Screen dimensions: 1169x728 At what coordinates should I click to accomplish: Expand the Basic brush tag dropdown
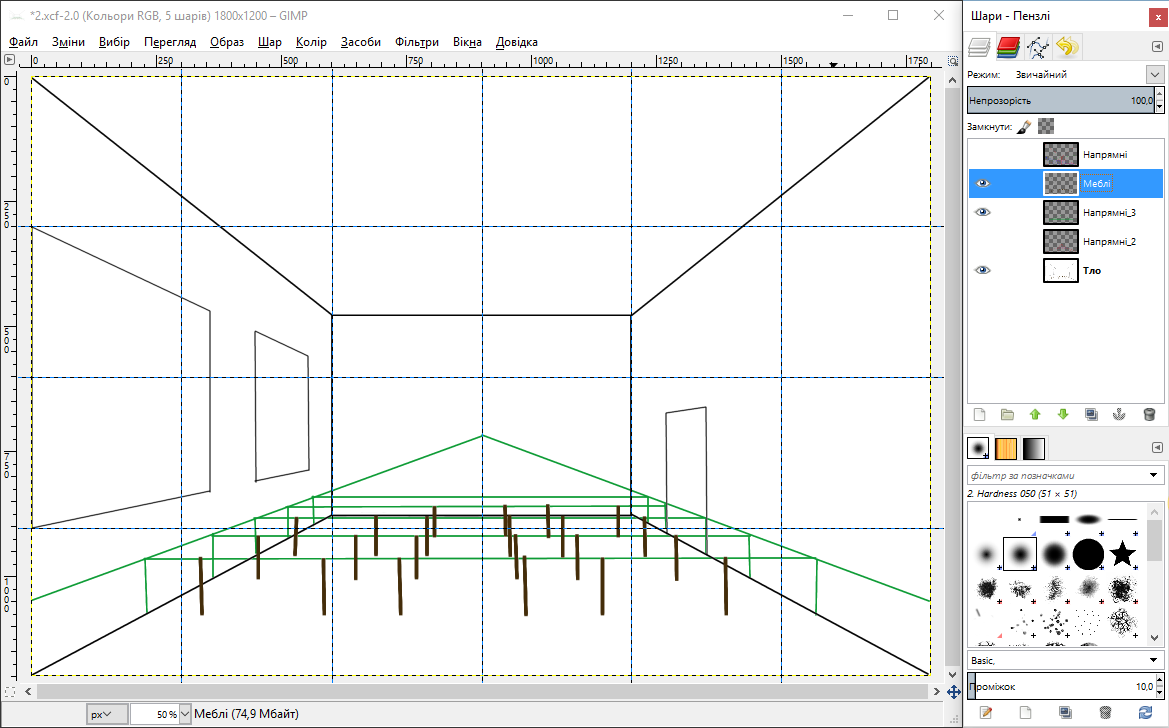coord(1155,660)
